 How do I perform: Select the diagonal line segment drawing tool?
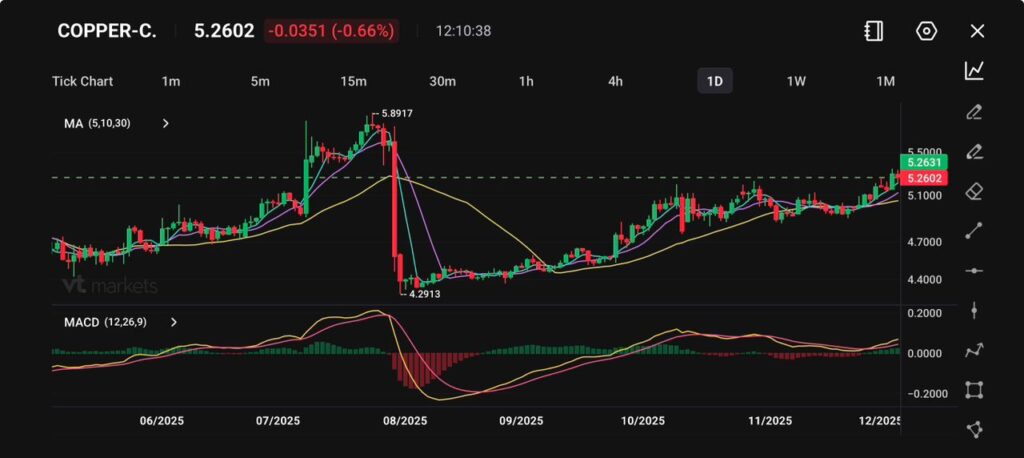click(x=974, y=231)
